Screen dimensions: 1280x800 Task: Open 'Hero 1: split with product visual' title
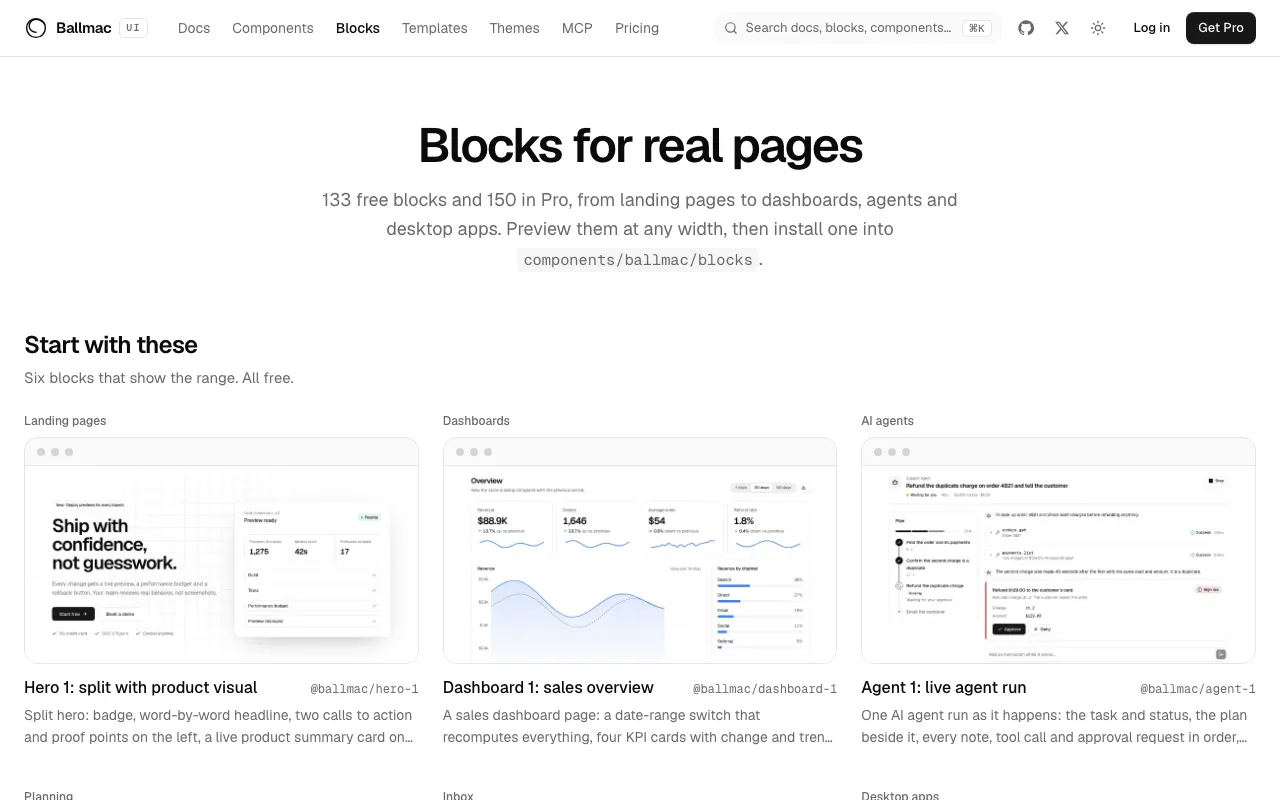[141, 688]
